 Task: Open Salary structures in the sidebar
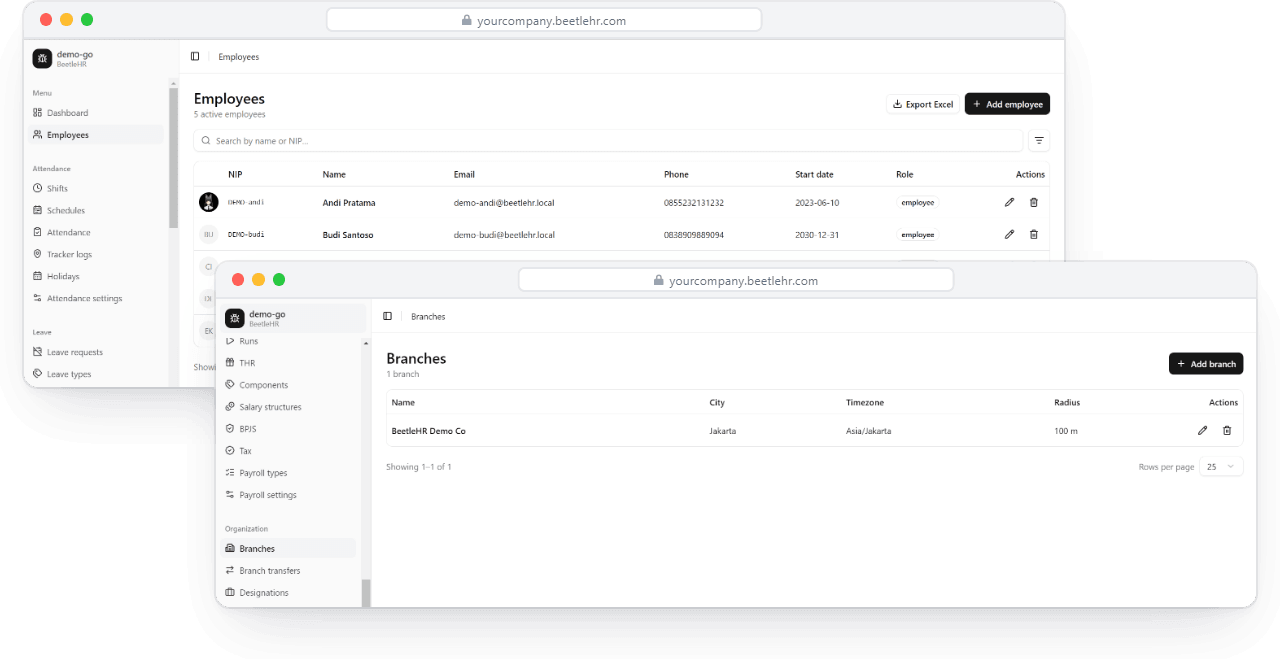(x=289, y=407)
